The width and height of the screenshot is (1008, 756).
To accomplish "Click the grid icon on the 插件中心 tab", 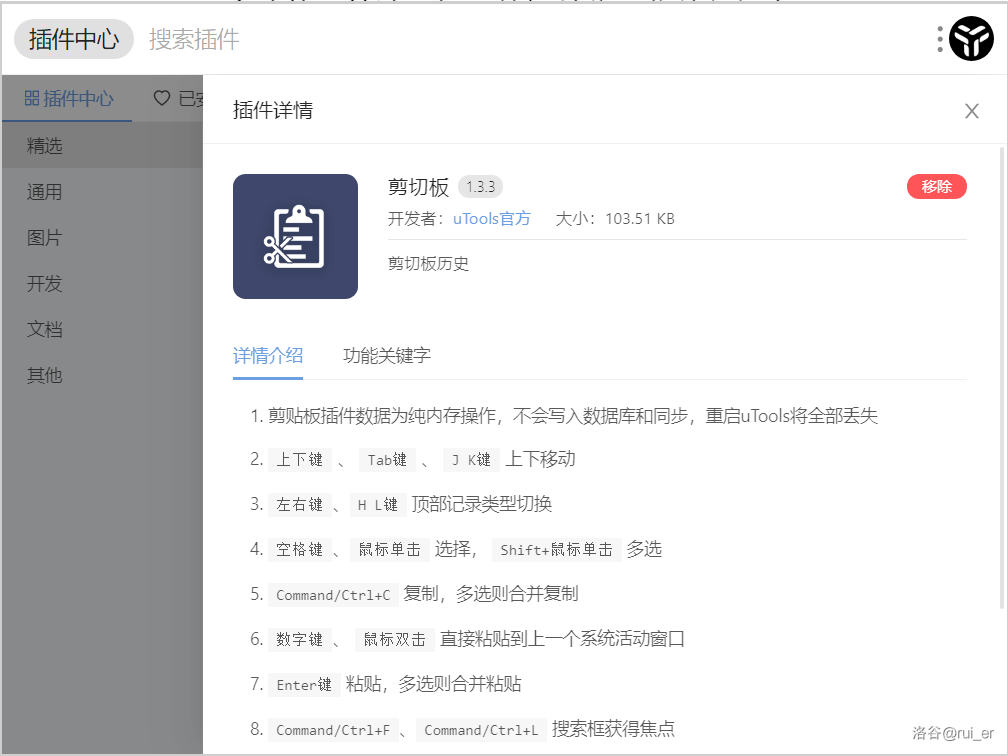I will 32,98.
